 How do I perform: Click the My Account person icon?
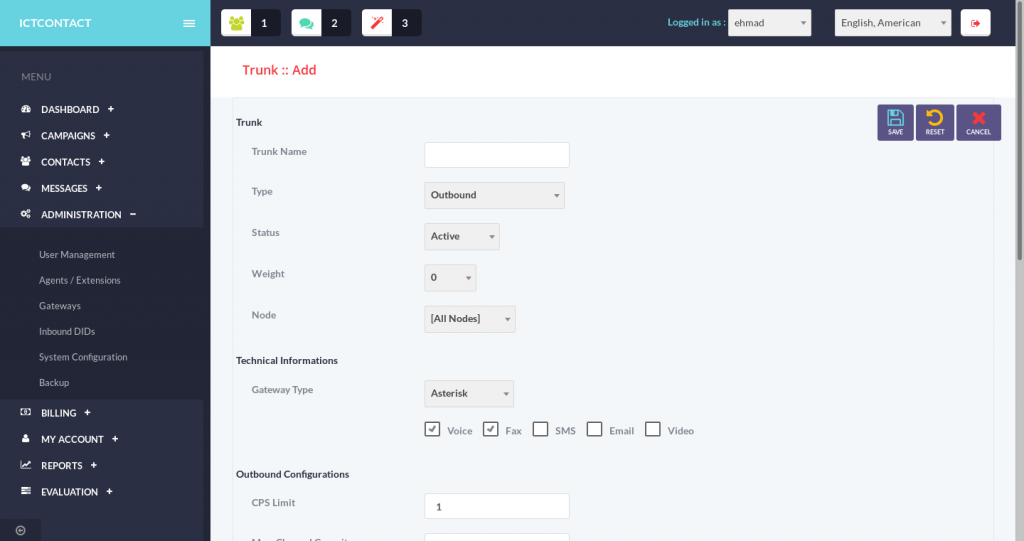coord(25,438)
